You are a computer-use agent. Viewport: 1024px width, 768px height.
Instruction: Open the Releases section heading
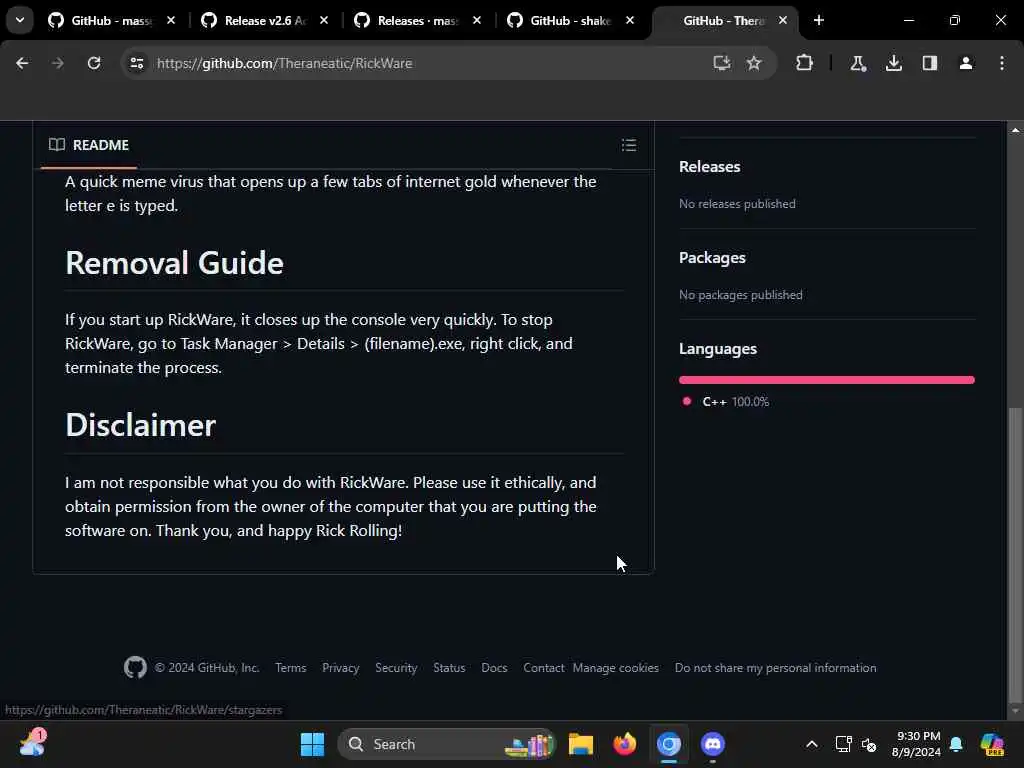coord(709,167)
